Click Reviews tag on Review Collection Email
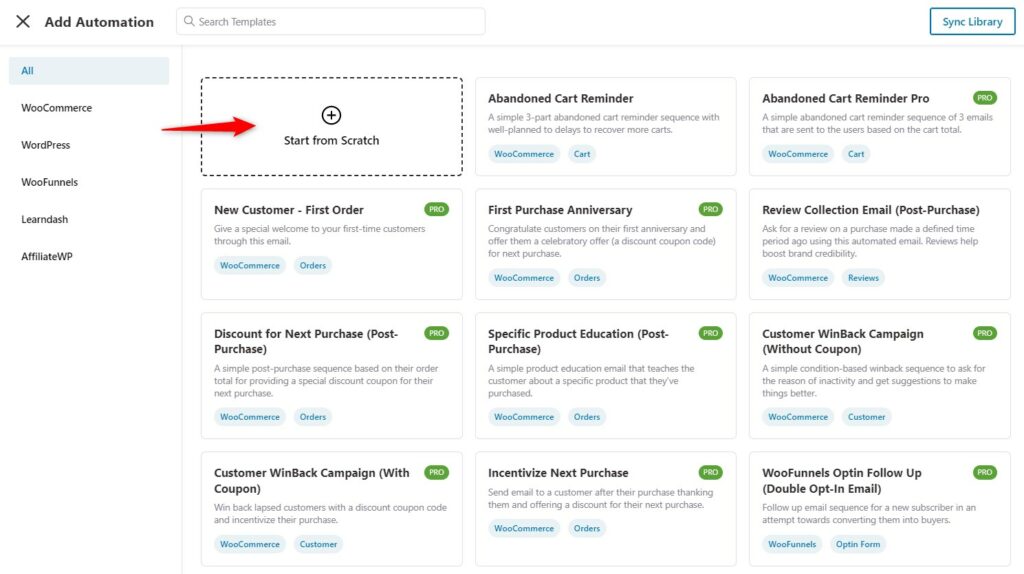1024x574 pixels. [x=863, y=278]
